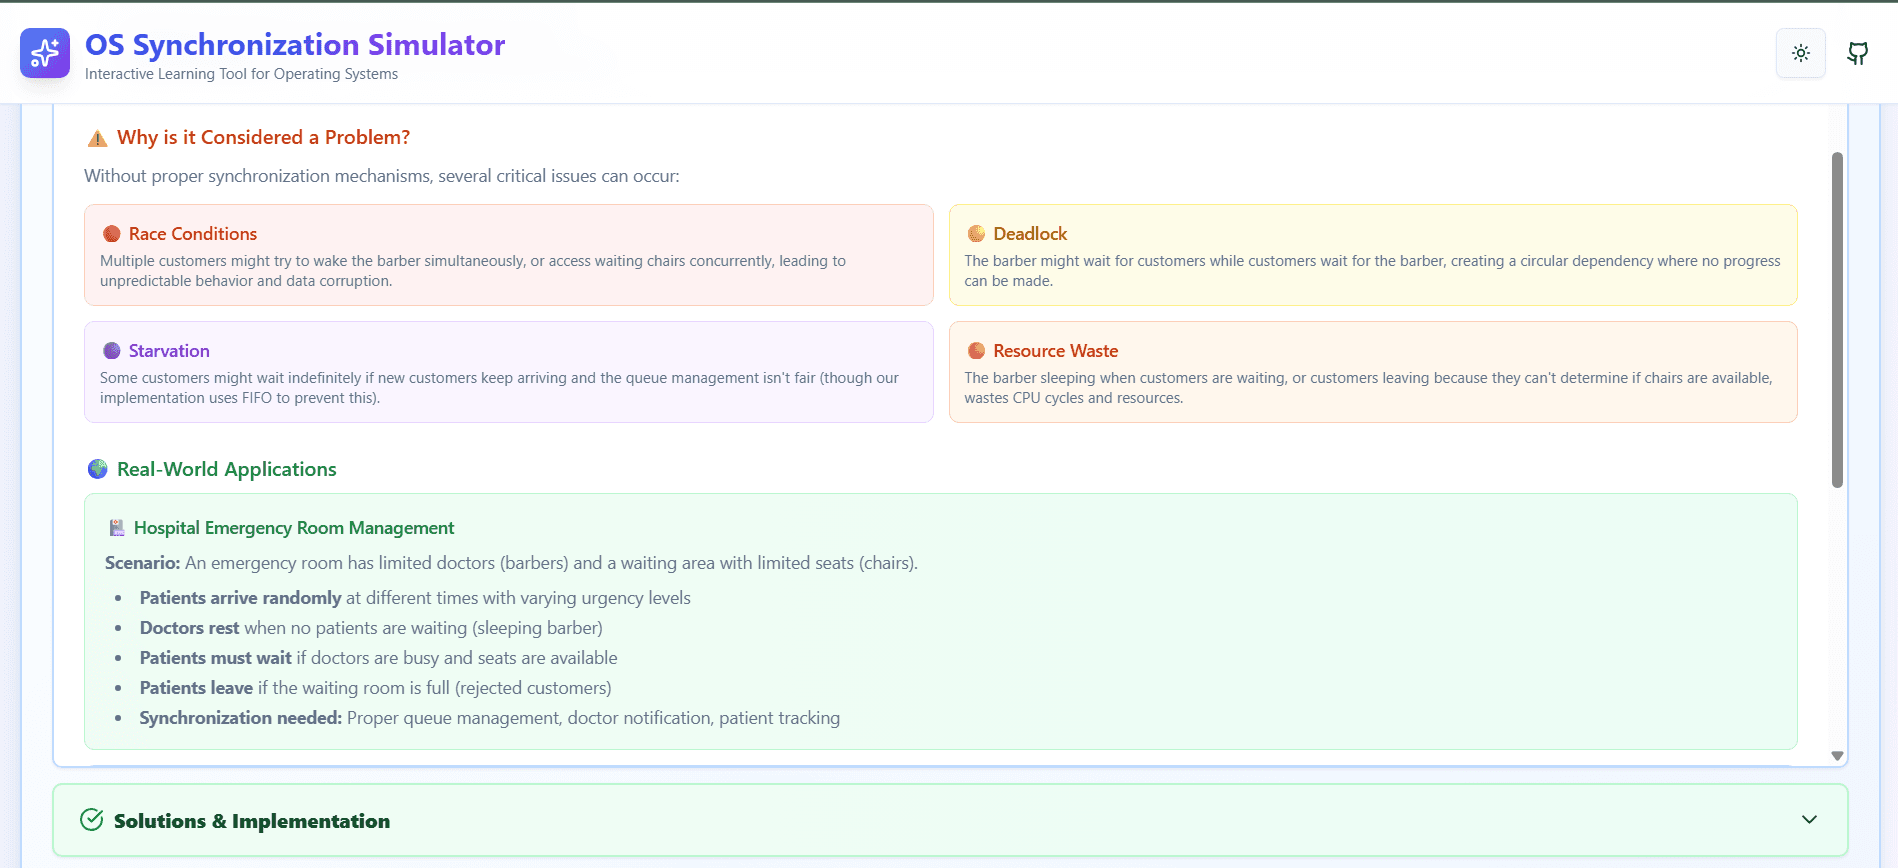Click the OS Synchronization Simulator title
Viewport: 1898px width, 868px height.
295,45
